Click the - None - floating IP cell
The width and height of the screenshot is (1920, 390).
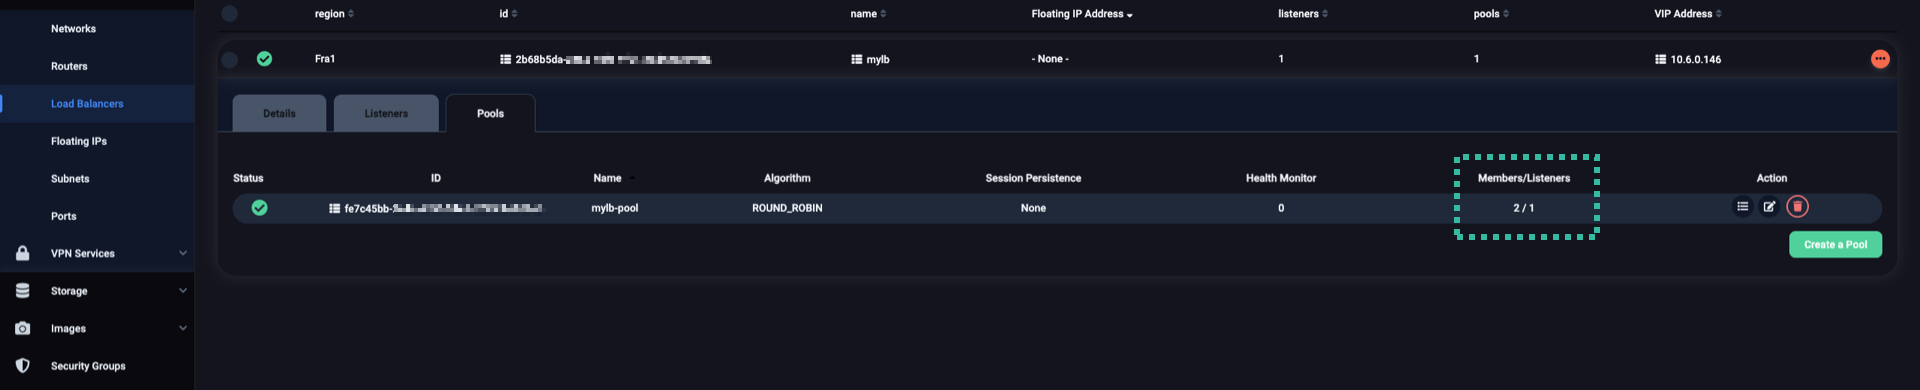[x=1050, y=59]
